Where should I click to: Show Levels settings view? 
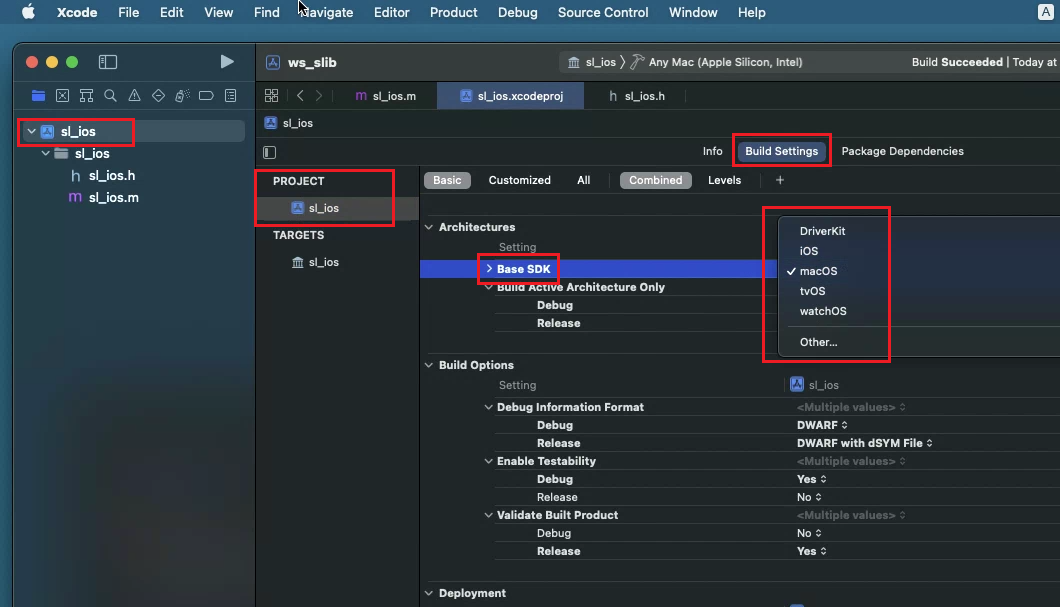[x=724, y=180]
